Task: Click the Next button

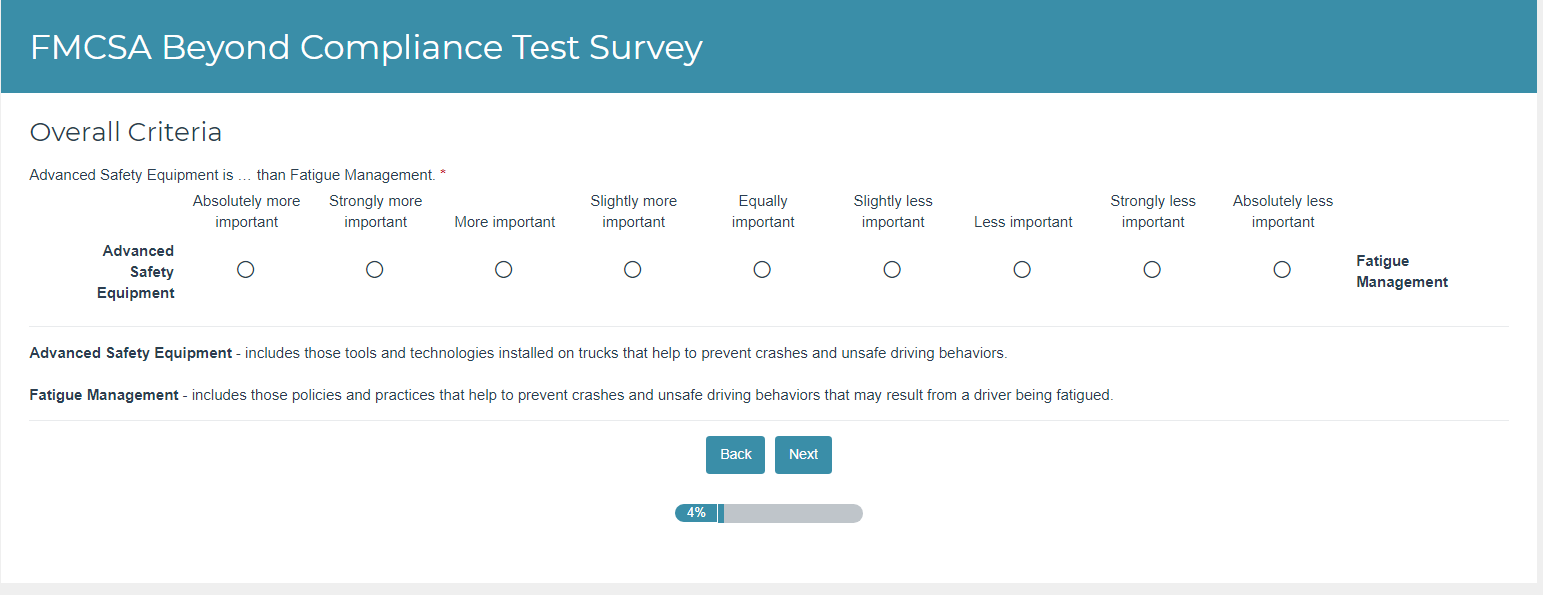Action: pyautogui.click(x=803, y=455)
